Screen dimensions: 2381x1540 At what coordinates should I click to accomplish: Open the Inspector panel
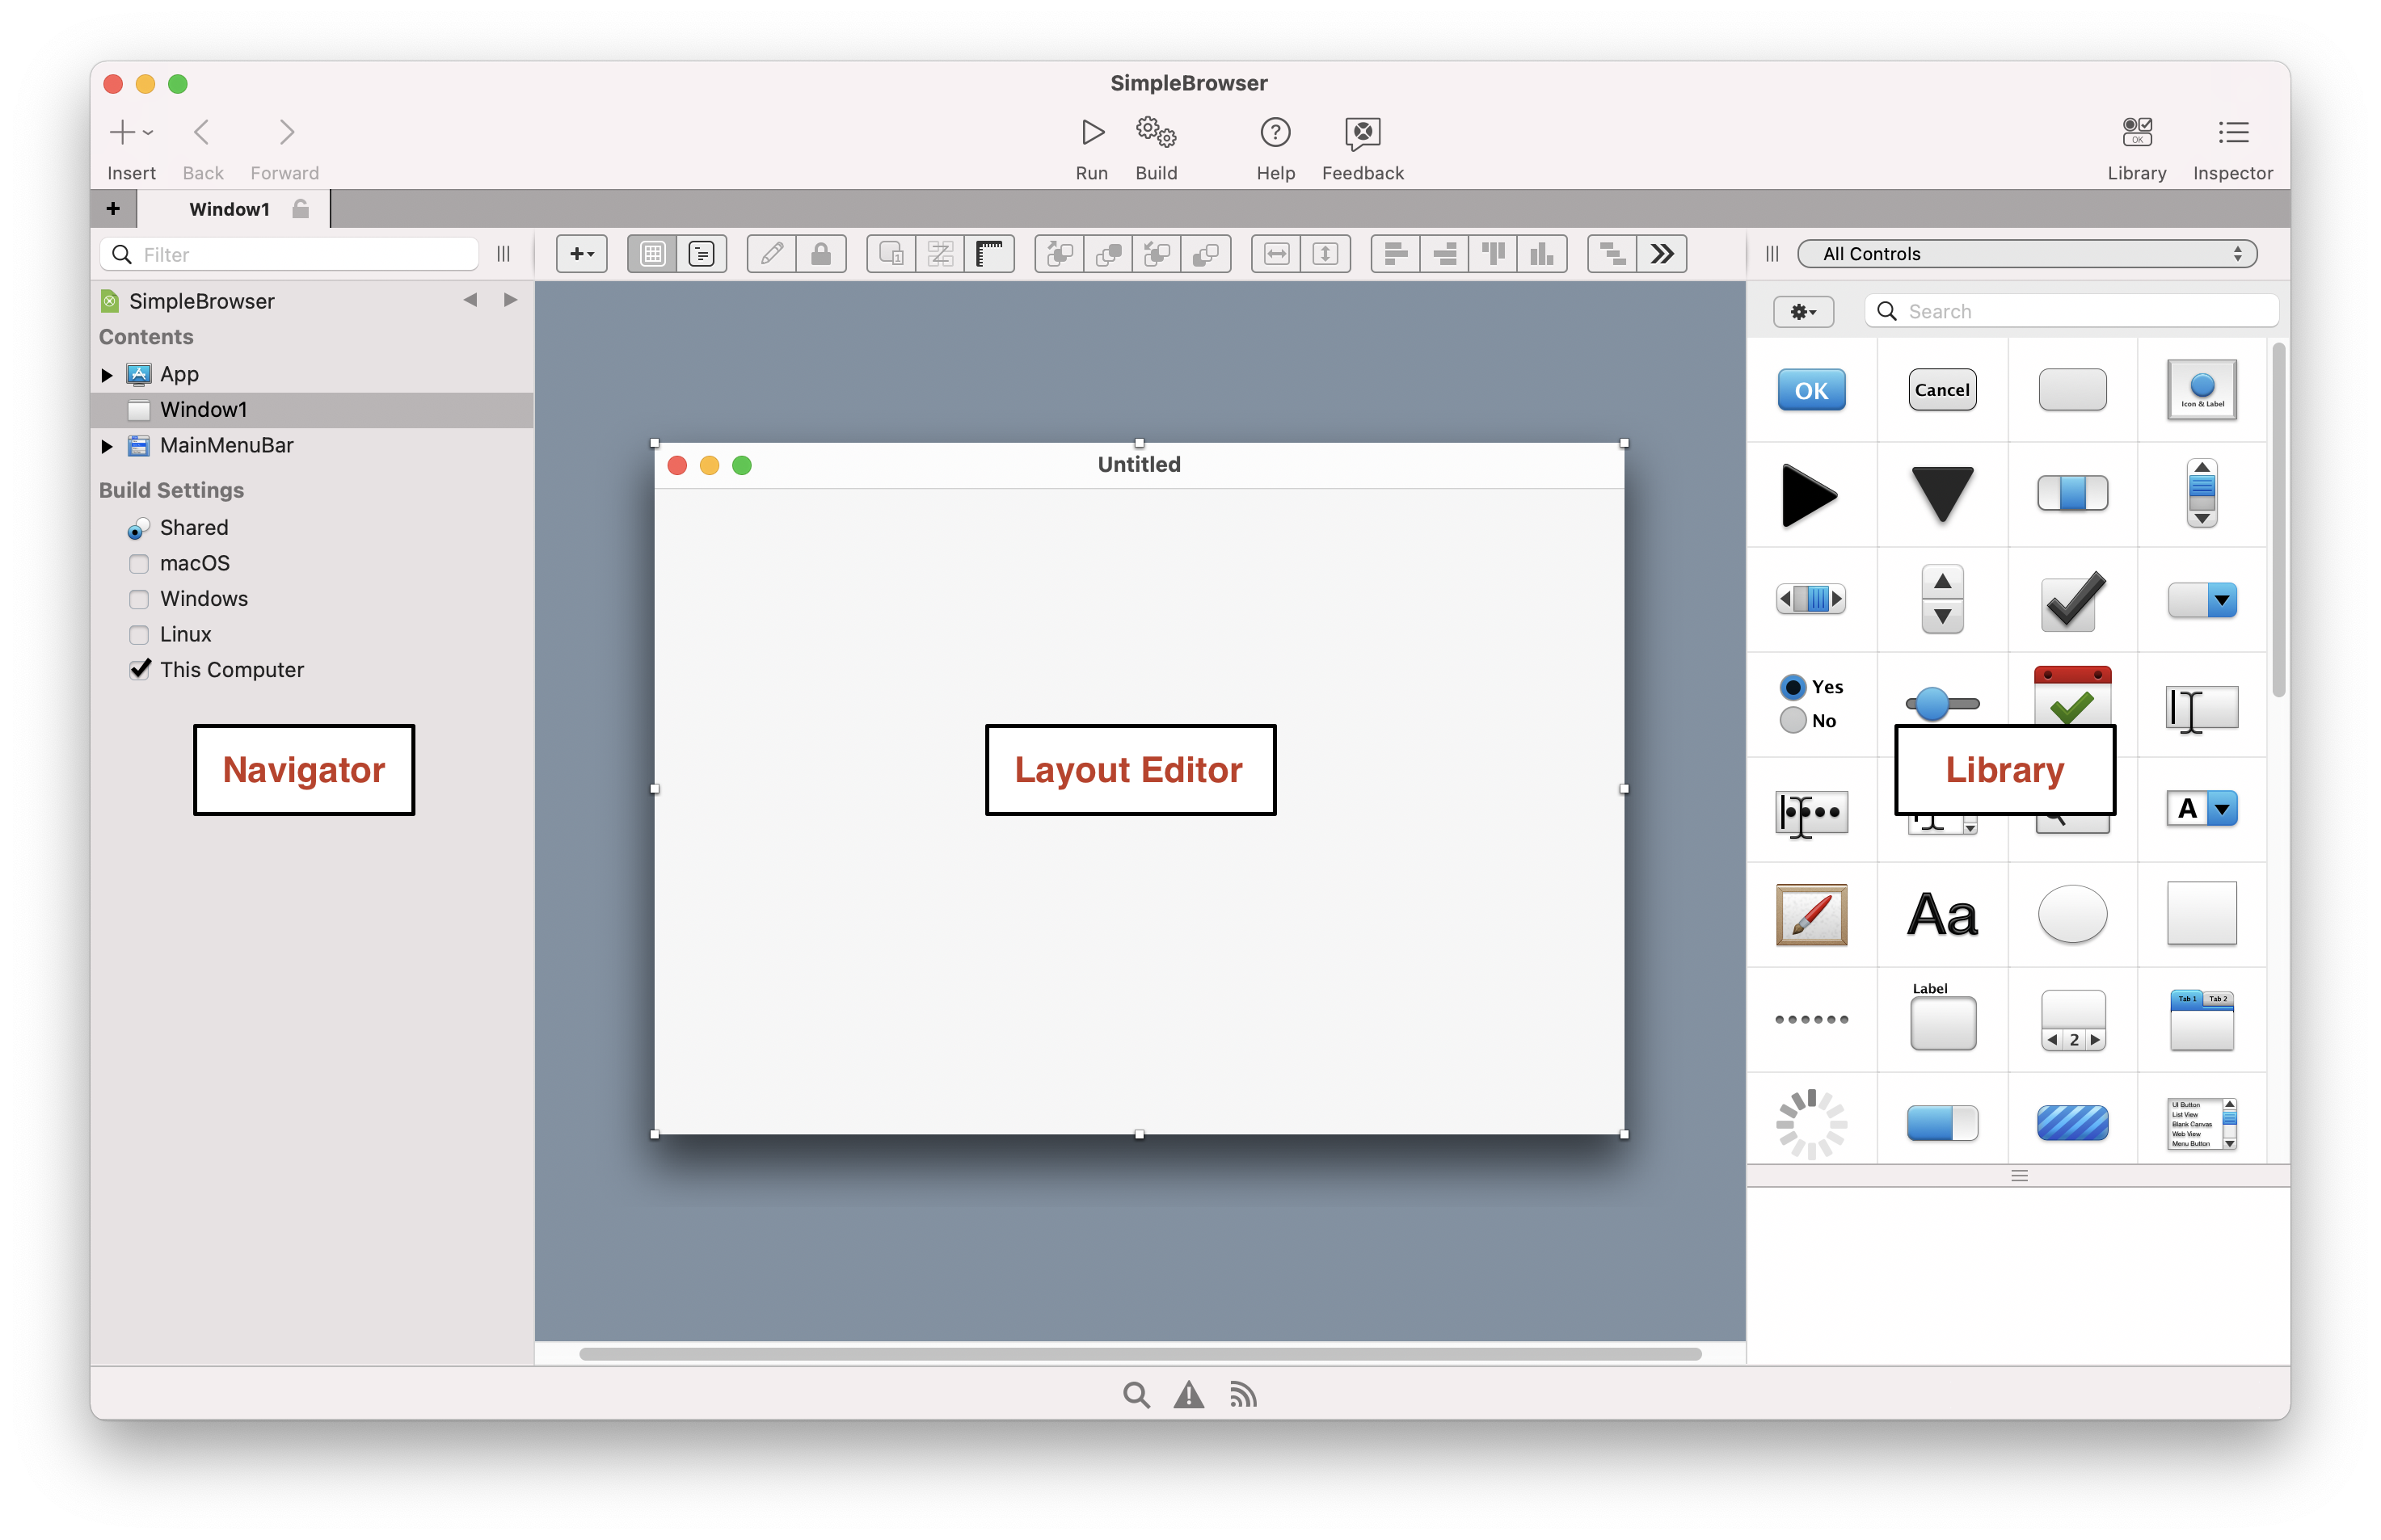pos(2233,146)
